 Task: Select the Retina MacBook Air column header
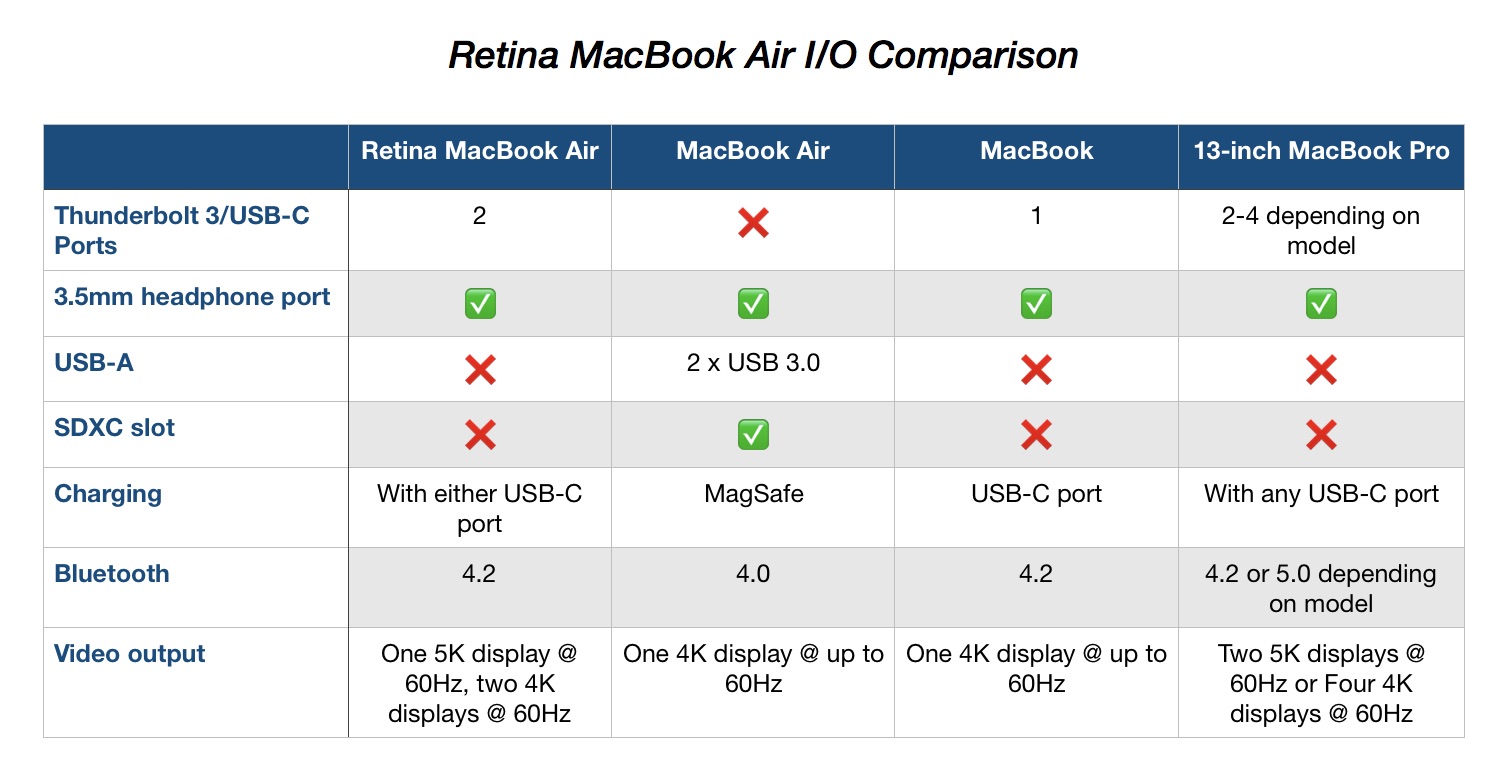click(x=480, y=152)
